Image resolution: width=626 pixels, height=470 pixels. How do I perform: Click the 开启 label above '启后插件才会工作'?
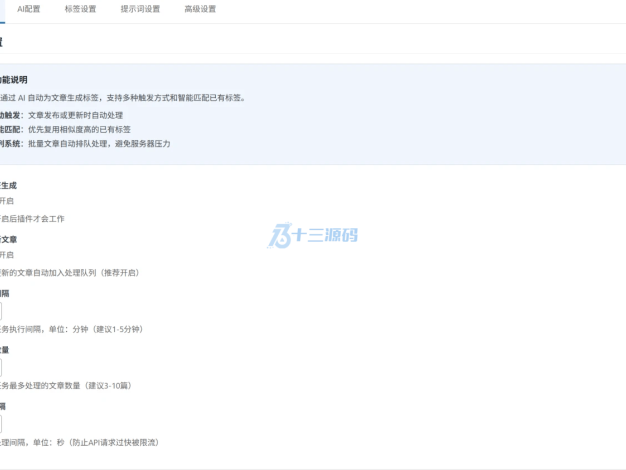click(7, 201)
